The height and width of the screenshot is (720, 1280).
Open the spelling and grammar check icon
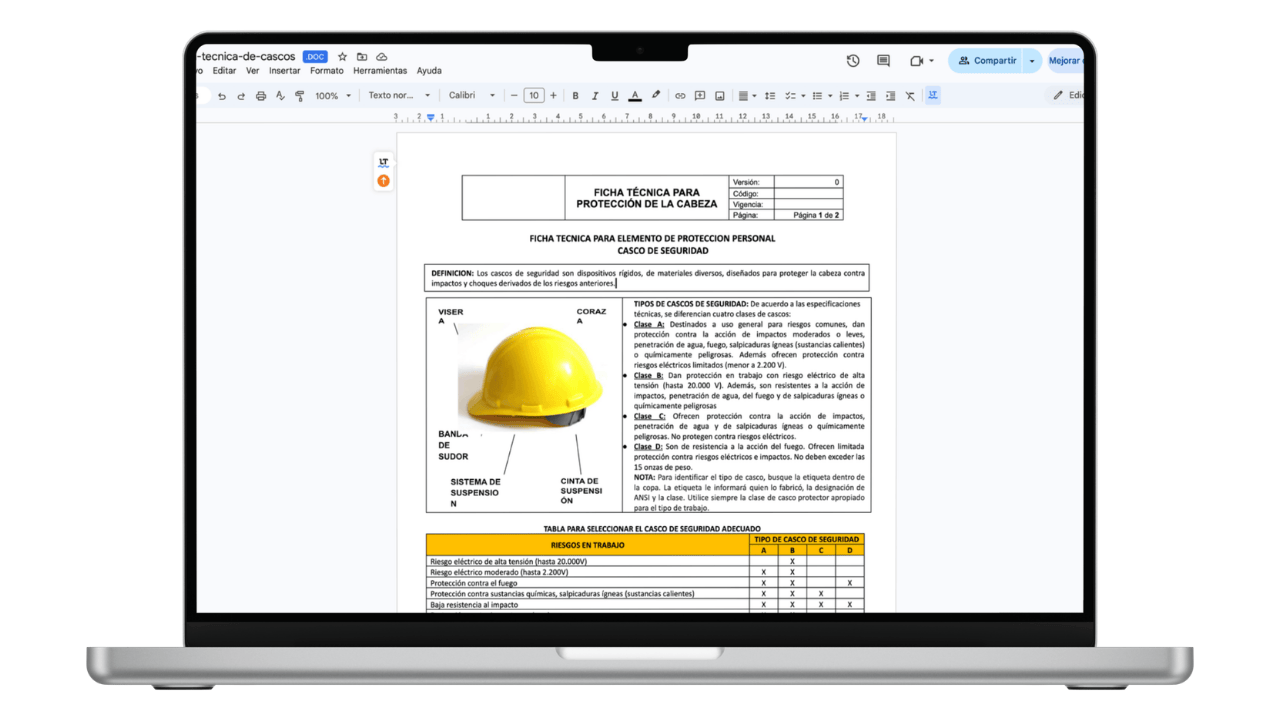tap(279, 95)
